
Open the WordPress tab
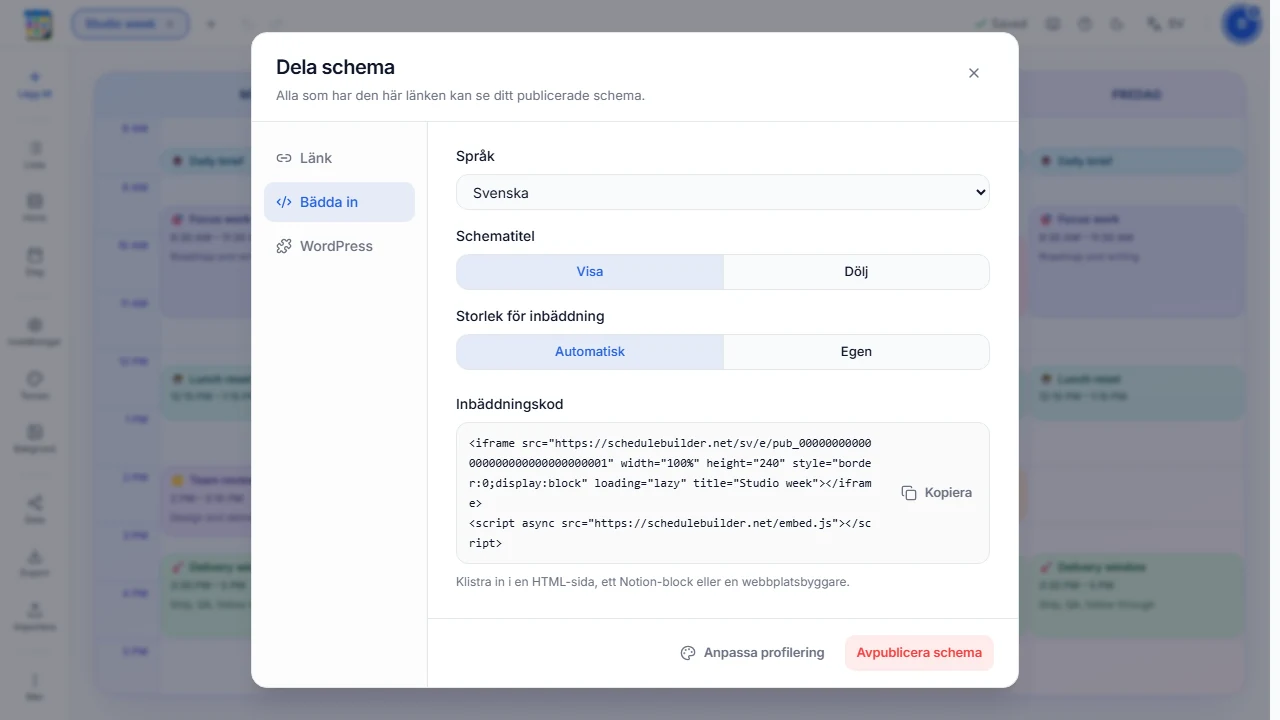339,246
